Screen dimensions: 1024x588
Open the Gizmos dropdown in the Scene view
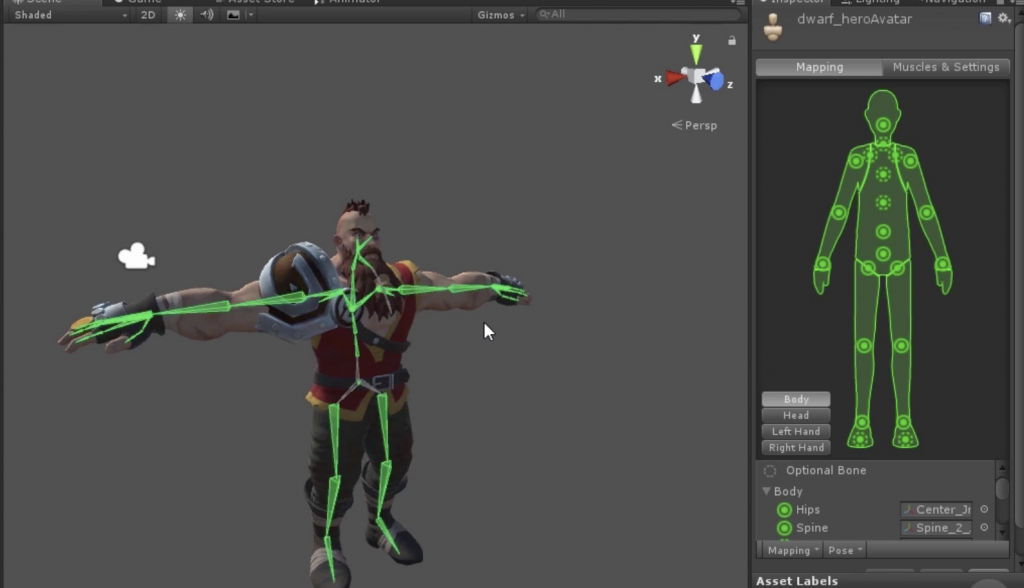click(x=500, y=15)
